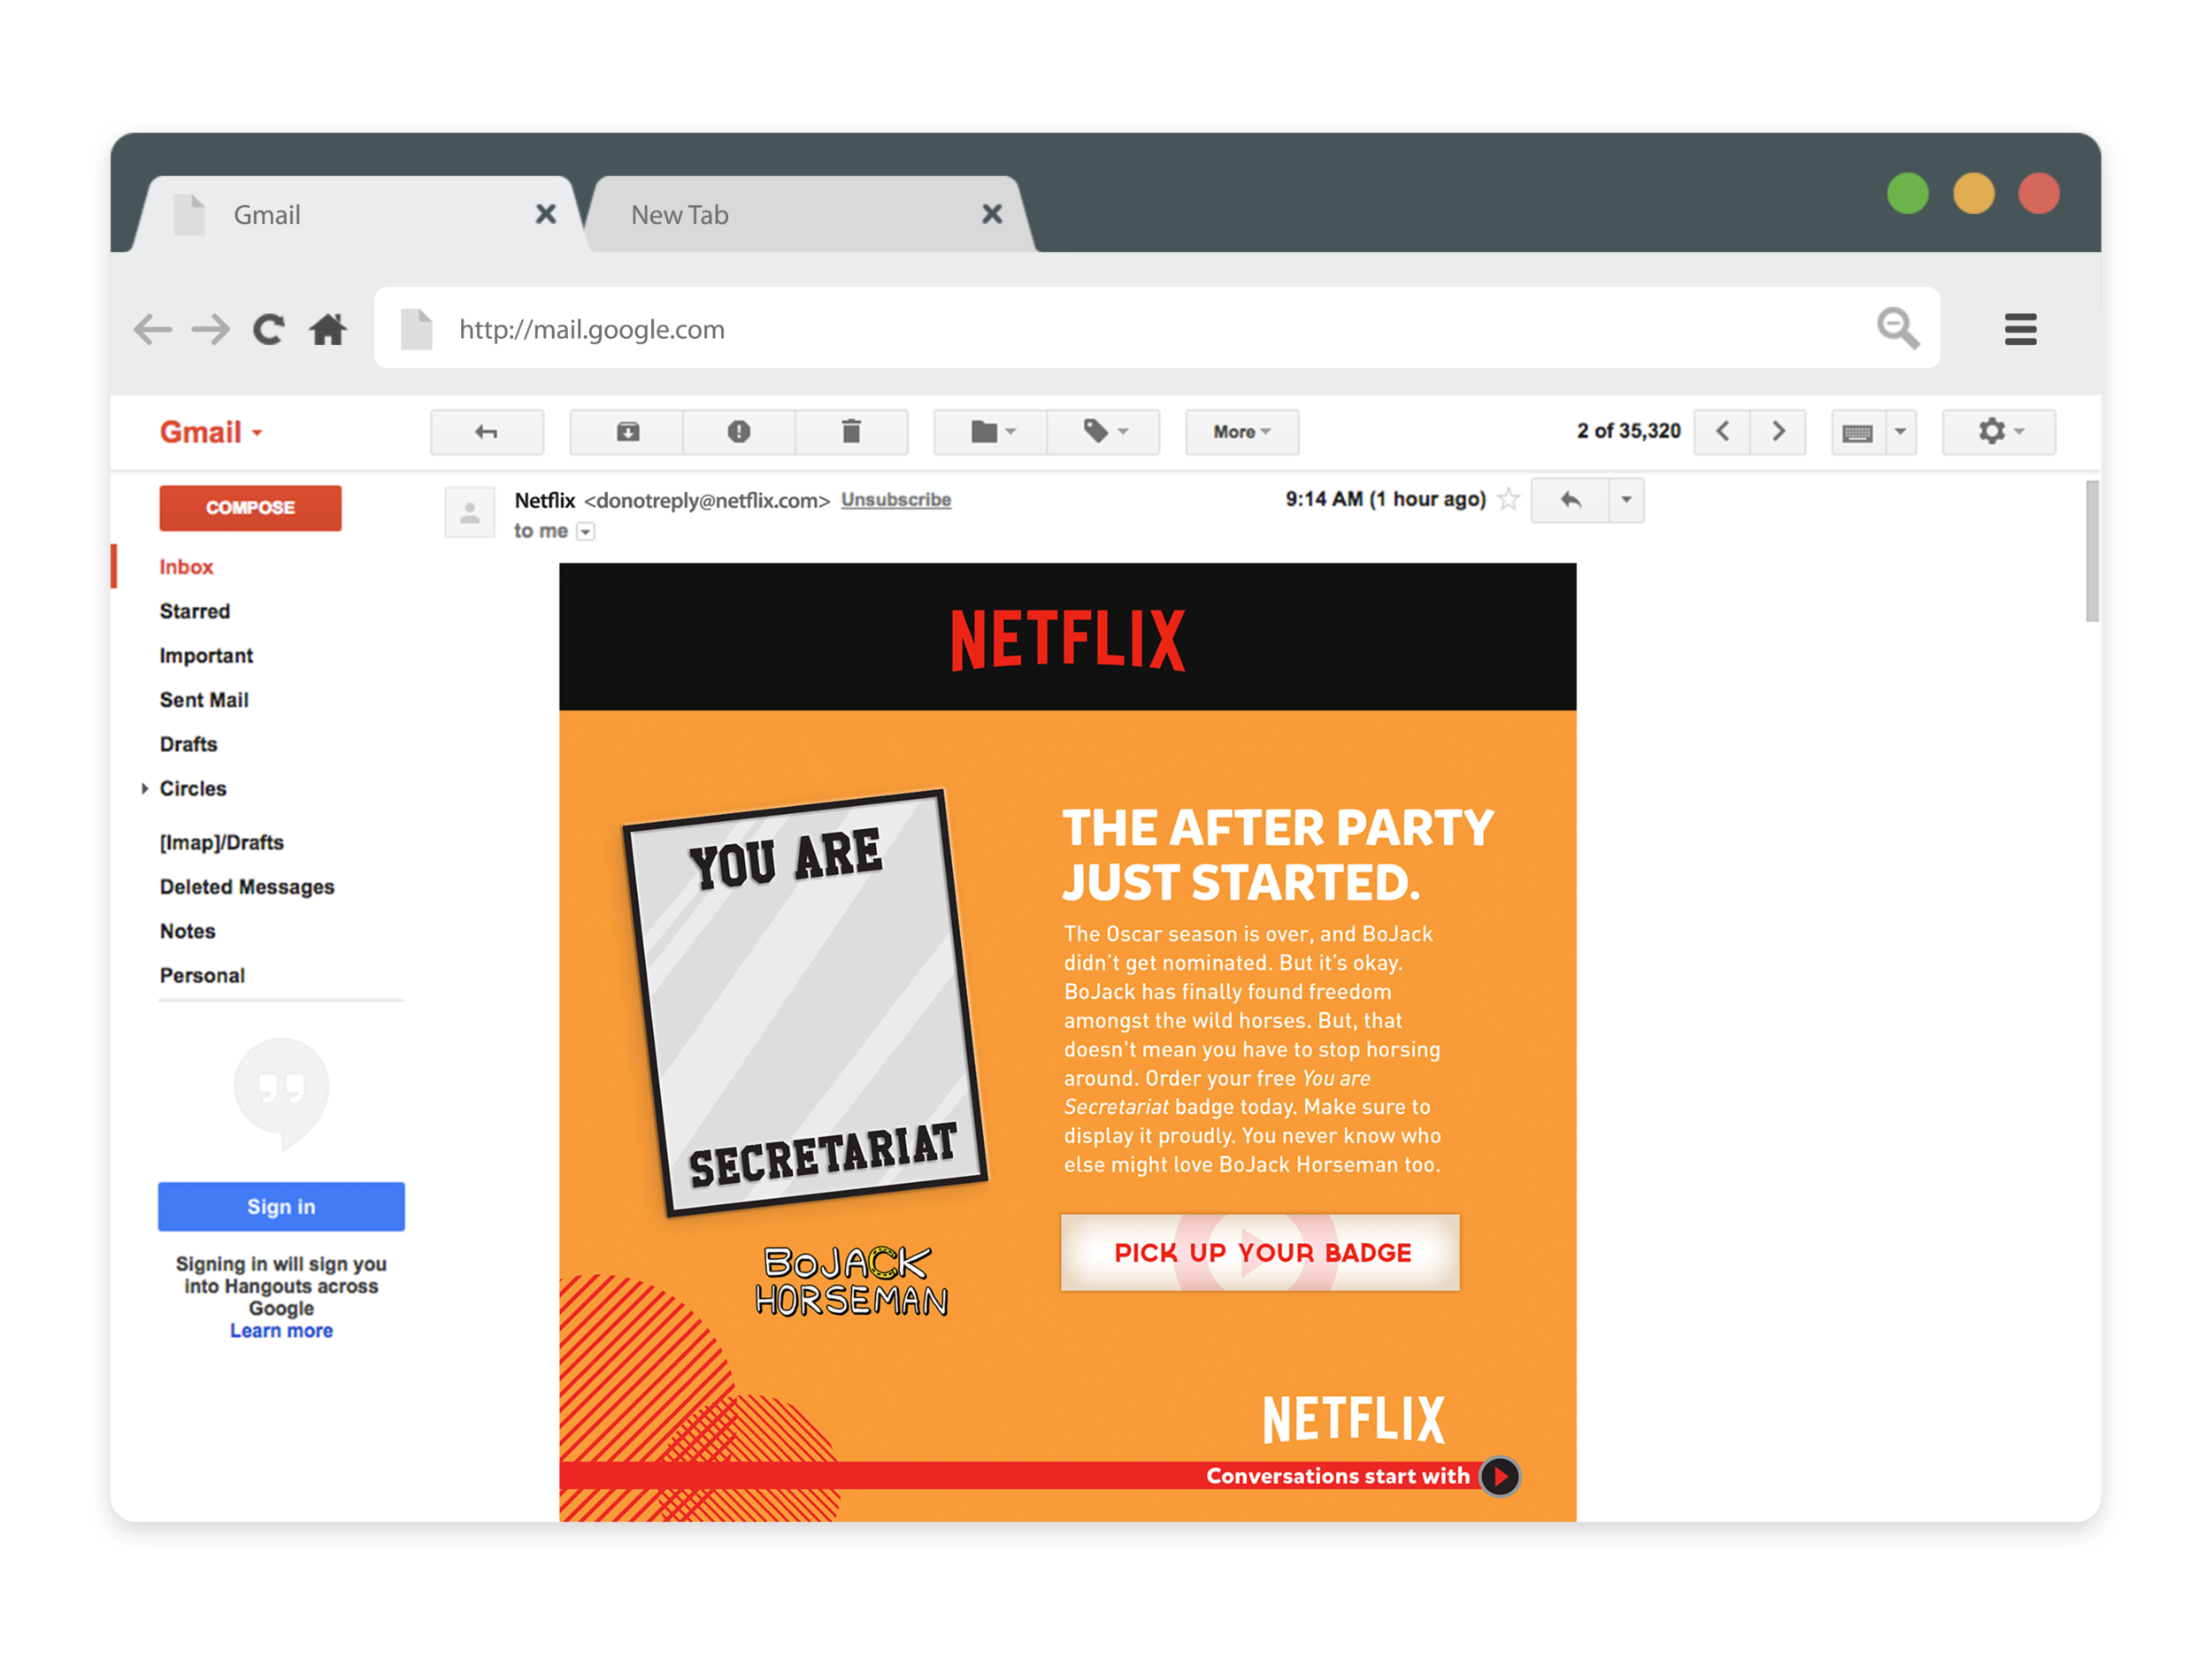Click the keyboard input tools icon
The height and width of the screenshot is (1659, 2212).
[1858, 432]
